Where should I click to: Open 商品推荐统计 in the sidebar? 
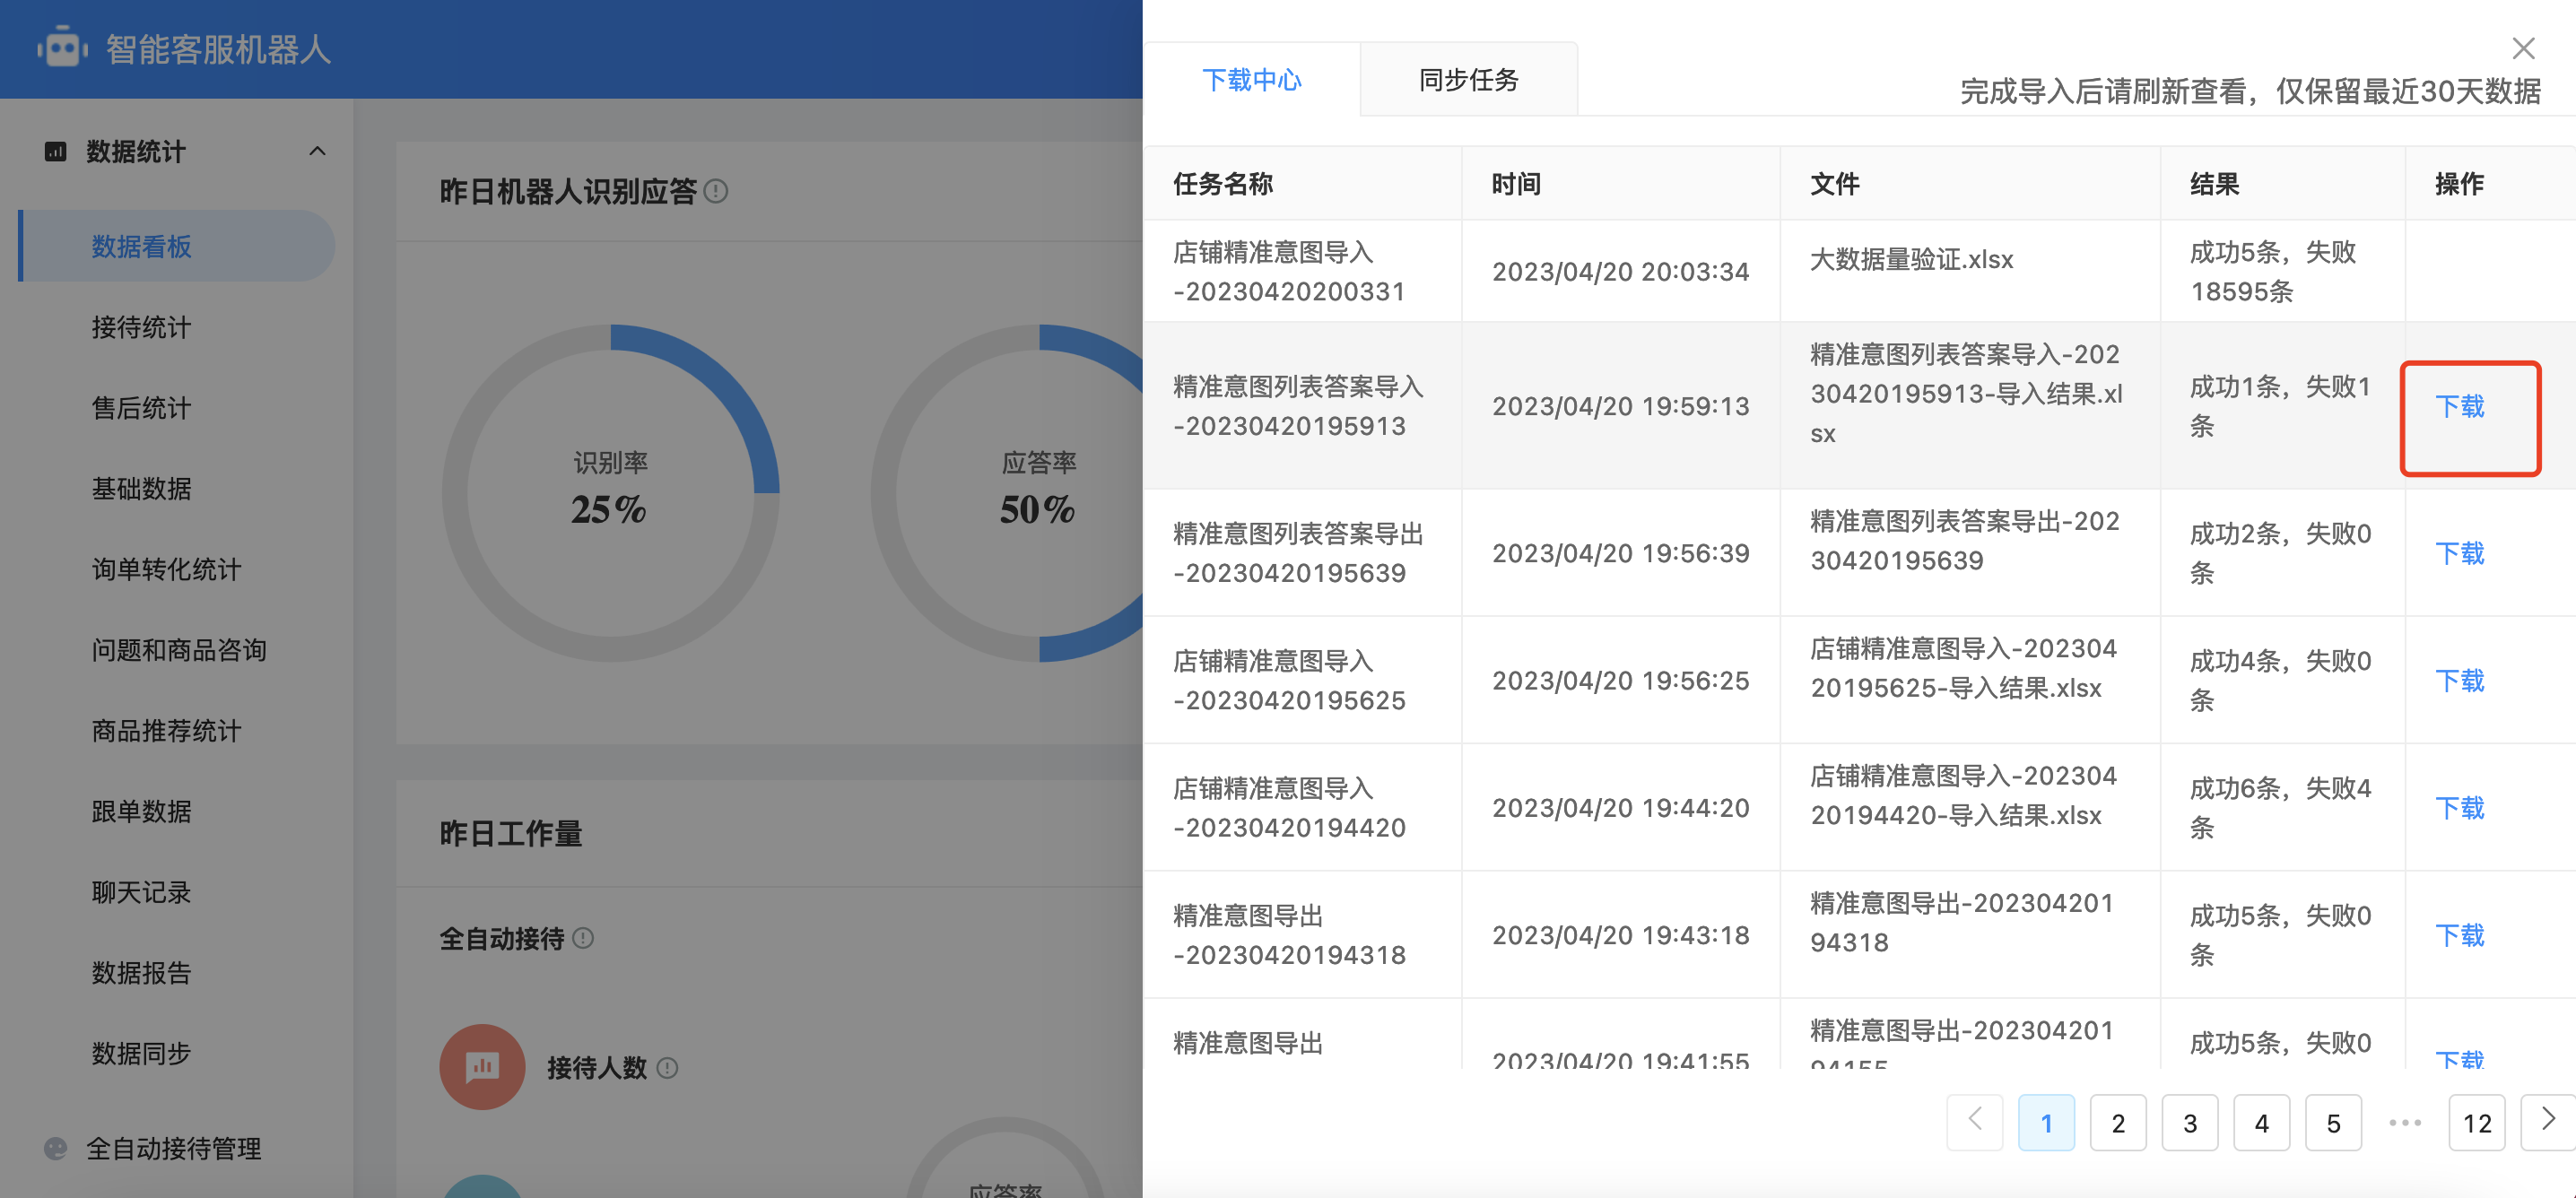tap(166, 731)
